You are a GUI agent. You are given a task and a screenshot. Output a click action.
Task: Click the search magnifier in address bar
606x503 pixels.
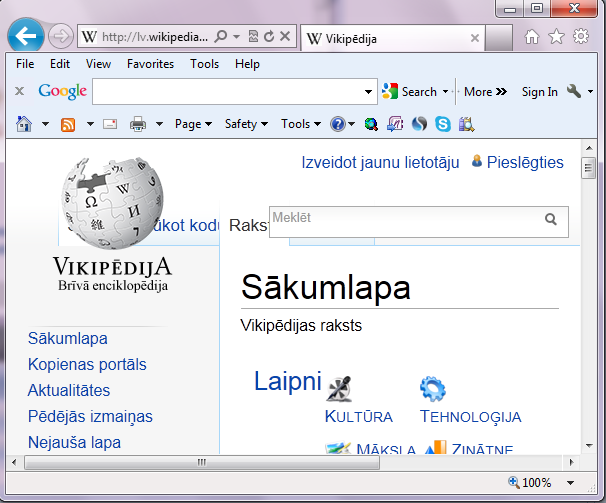click(x=221, y=36)
